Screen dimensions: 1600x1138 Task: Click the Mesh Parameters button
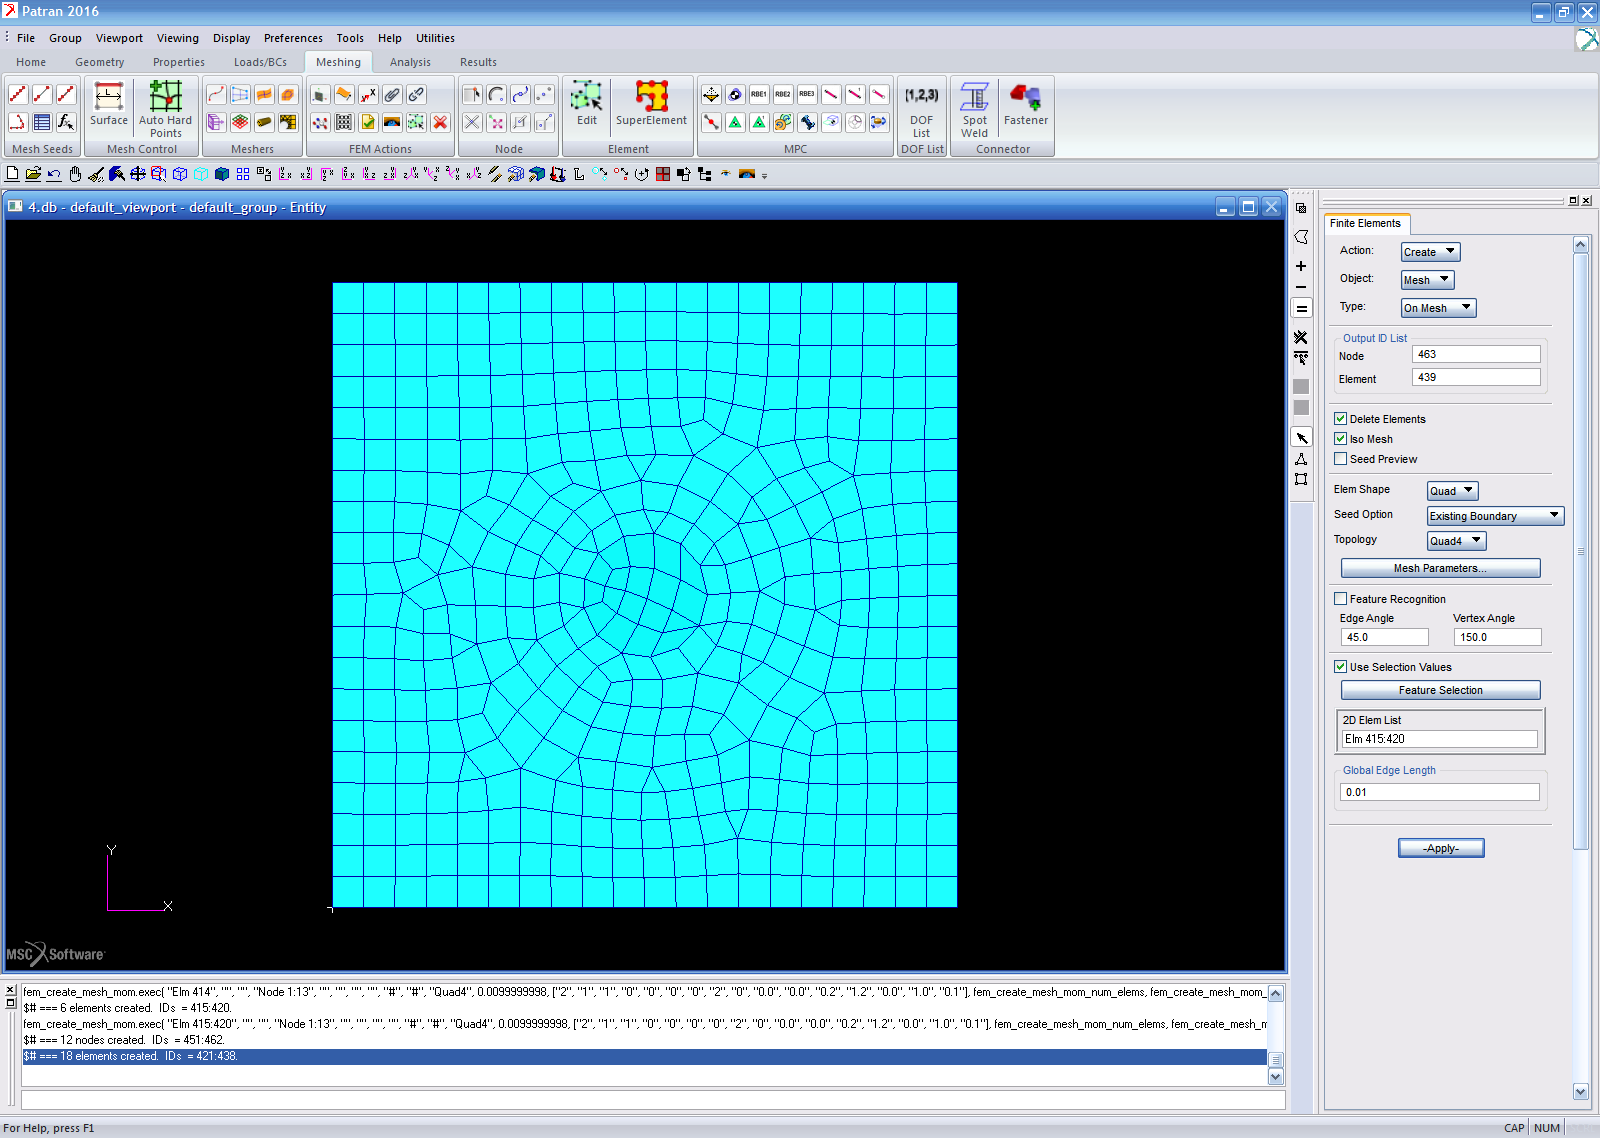coord(1440,568)
